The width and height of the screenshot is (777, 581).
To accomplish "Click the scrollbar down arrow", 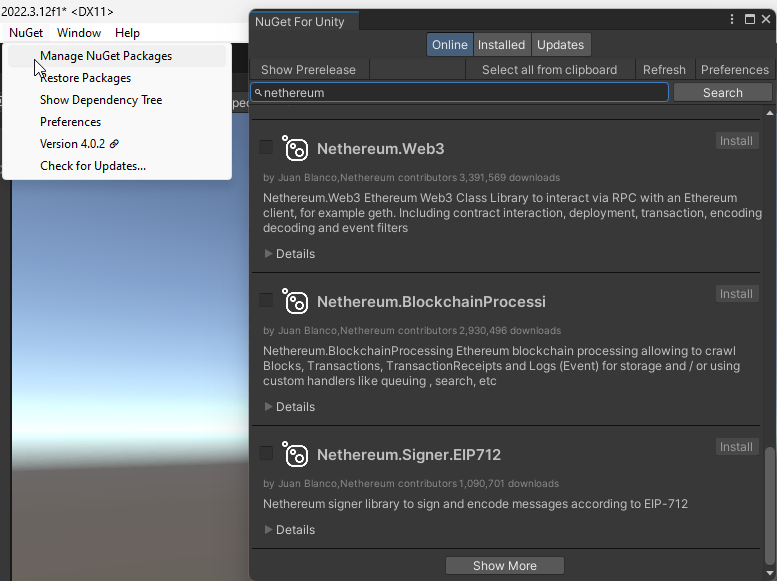I will click(770, 574).
